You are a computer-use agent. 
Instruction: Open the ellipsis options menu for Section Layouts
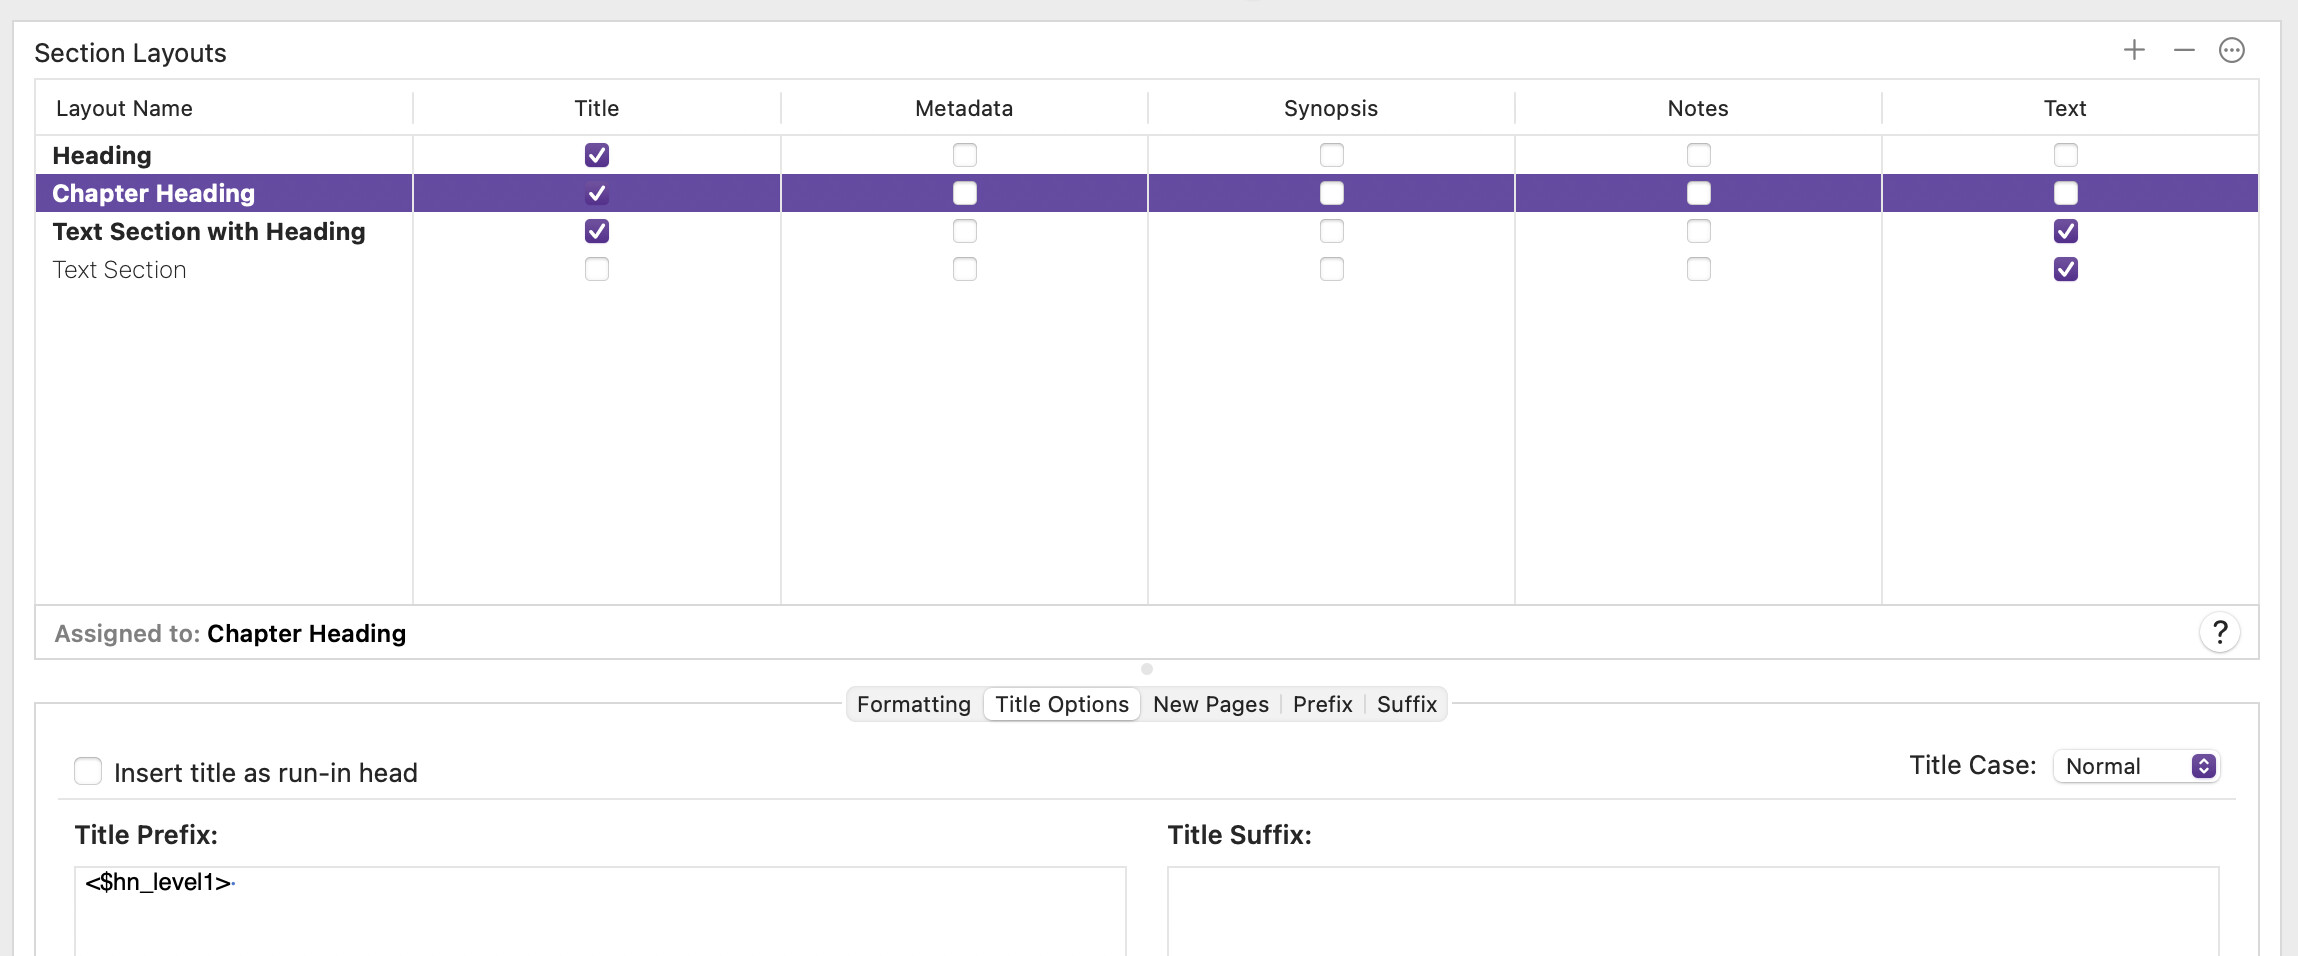click(x=2232, y=50)
